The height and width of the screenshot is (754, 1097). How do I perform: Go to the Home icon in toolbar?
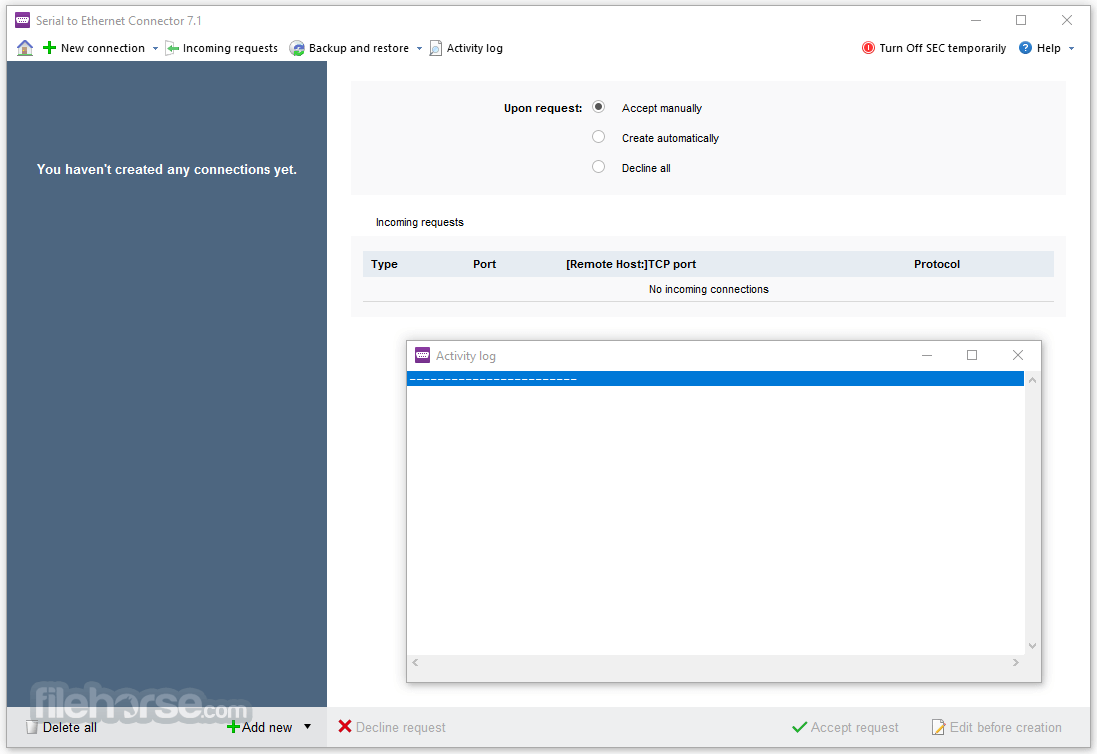coord(25,48)
